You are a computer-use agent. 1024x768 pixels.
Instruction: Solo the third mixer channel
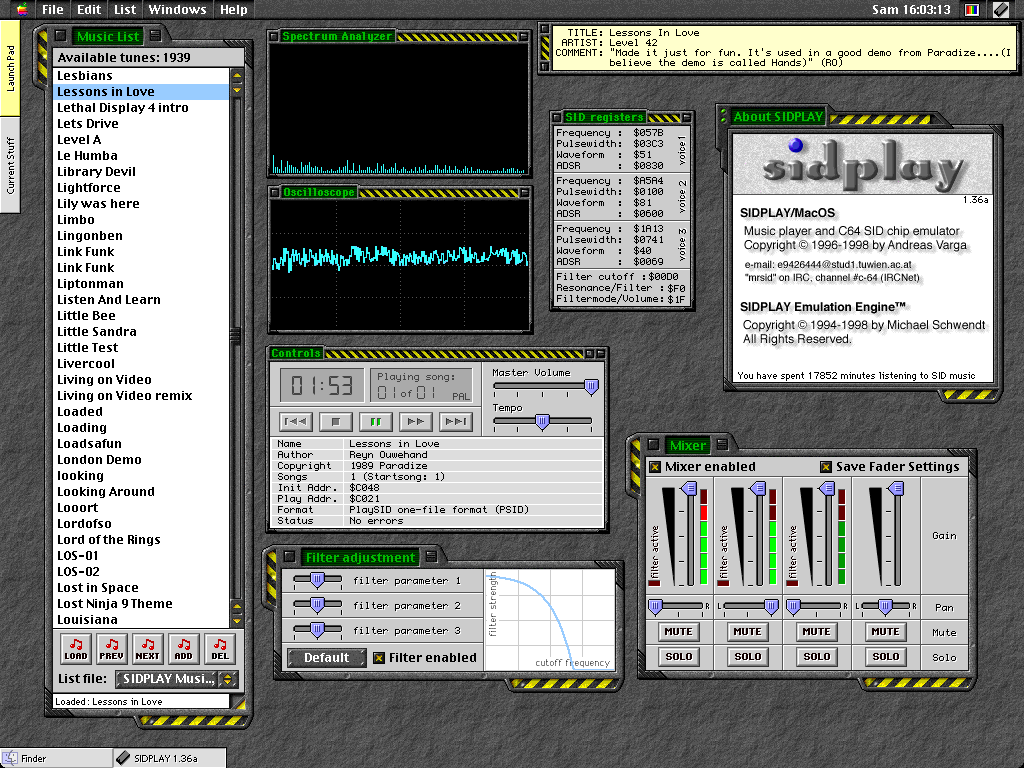(x=816, y=656)
